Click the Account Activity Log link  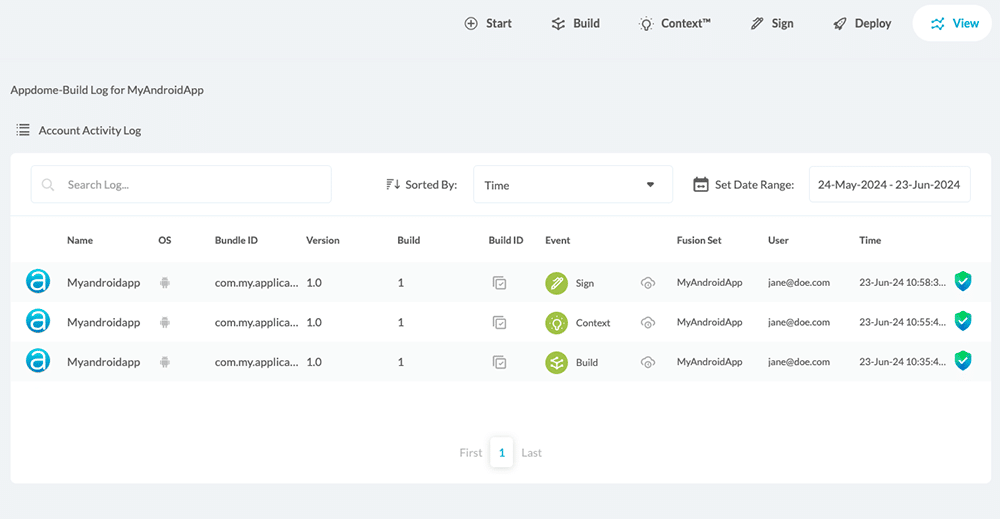click(89, 130)
